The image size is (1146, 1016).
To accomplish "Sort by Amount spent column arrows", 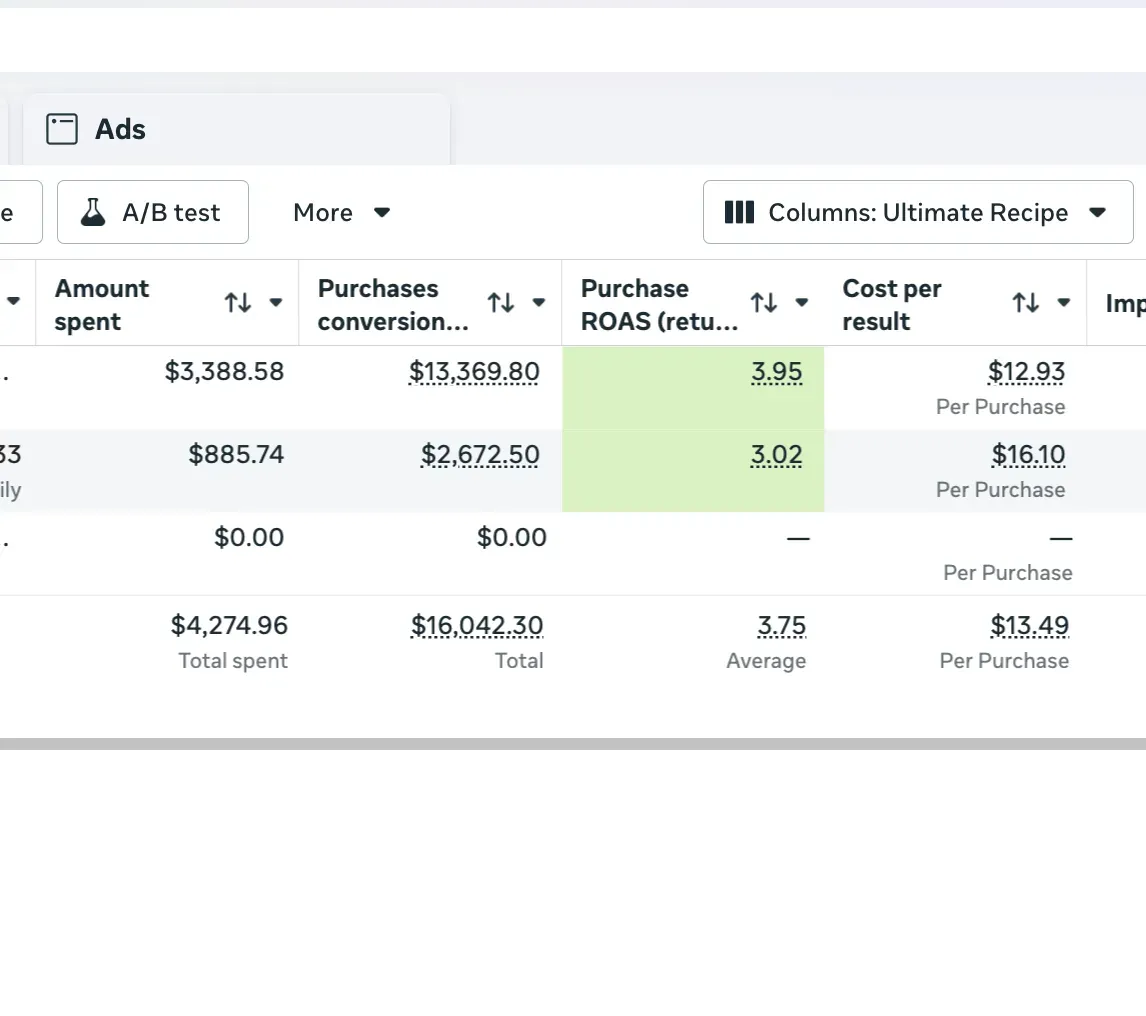I will tap(238, 303).
